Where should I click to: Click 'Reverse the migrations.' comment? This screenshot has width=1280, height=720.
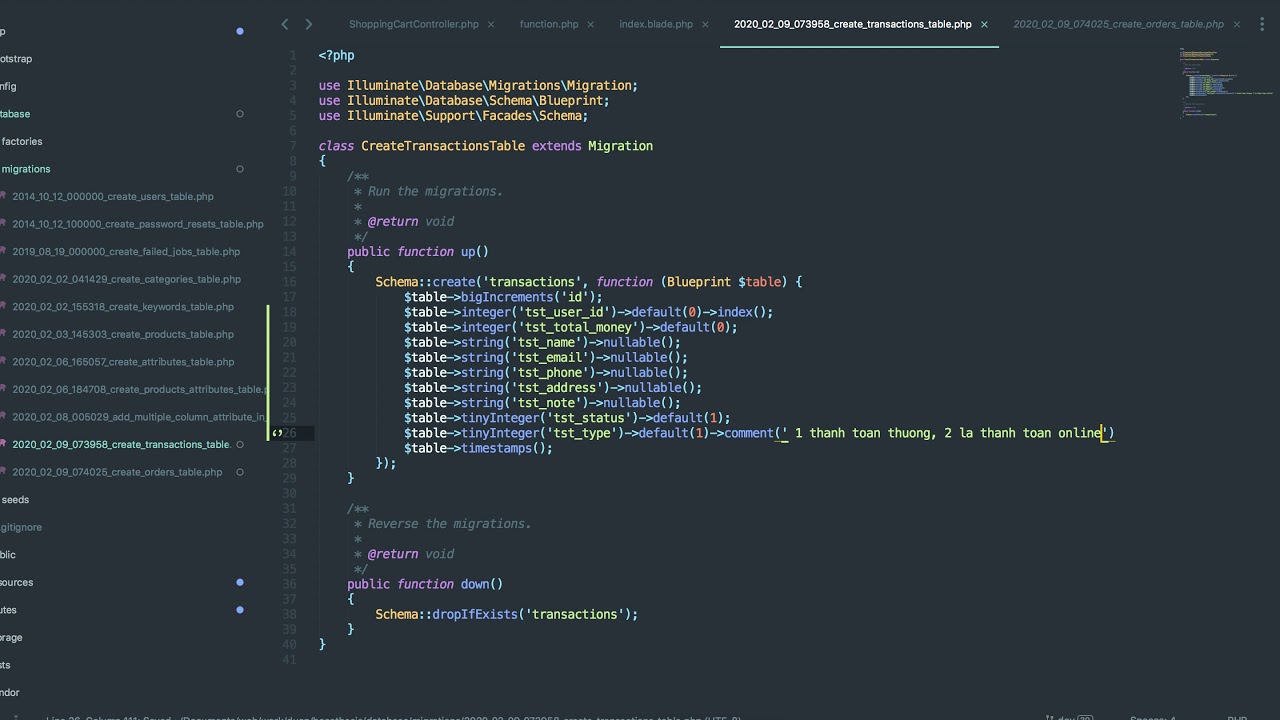click(x=450, y=524)
